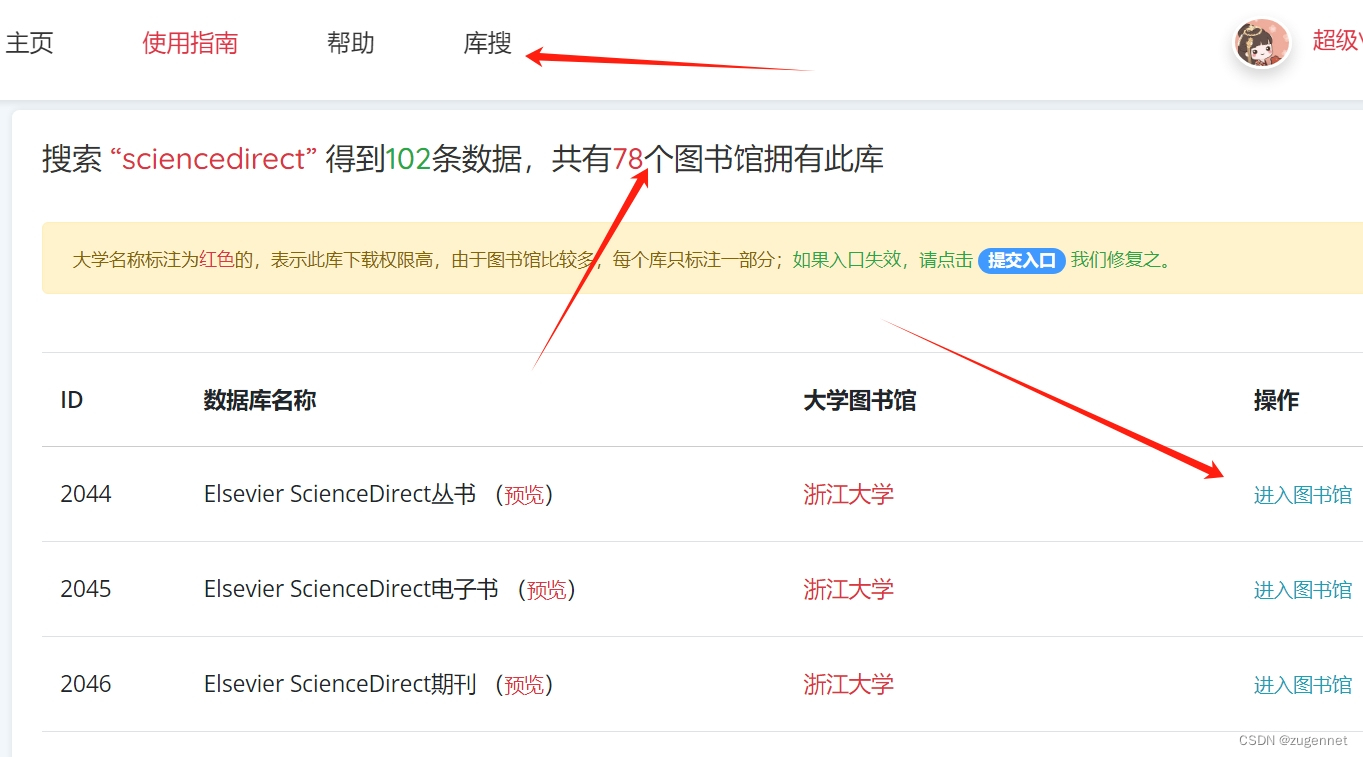Select 浙江大学 in row 2044
Viewport: 1363px width, 757px height.
tap(849, 494)
